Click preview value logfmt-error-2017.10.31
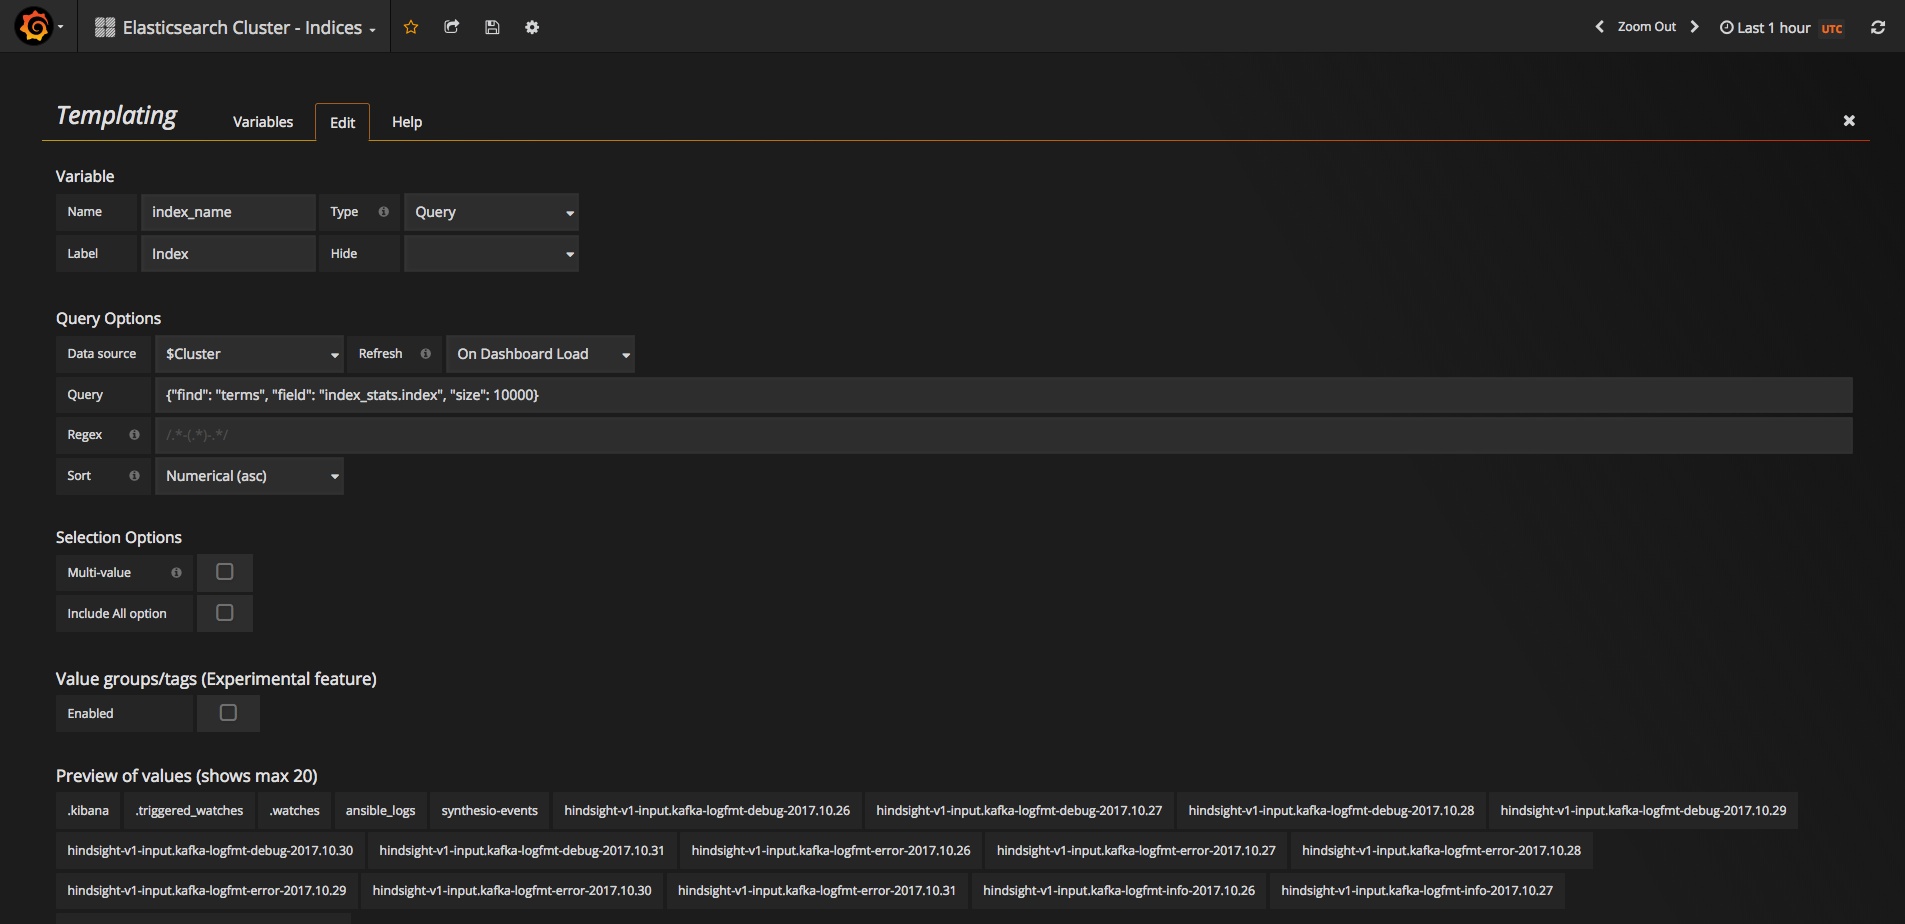Viewport: 1905px width, 924px height. (x=817, y=891)
